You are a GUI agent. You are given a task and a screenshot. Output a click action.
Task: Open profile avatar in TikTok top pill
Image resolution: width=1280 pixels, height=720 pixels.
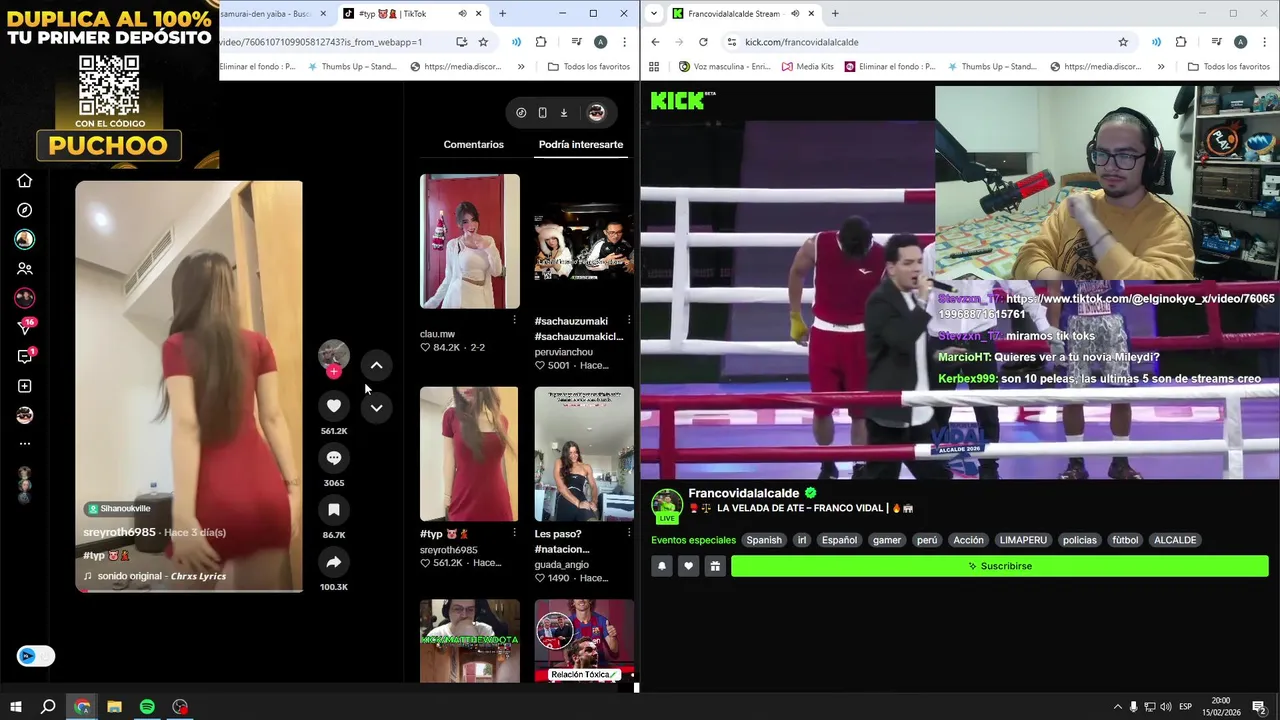click(596, 113)
